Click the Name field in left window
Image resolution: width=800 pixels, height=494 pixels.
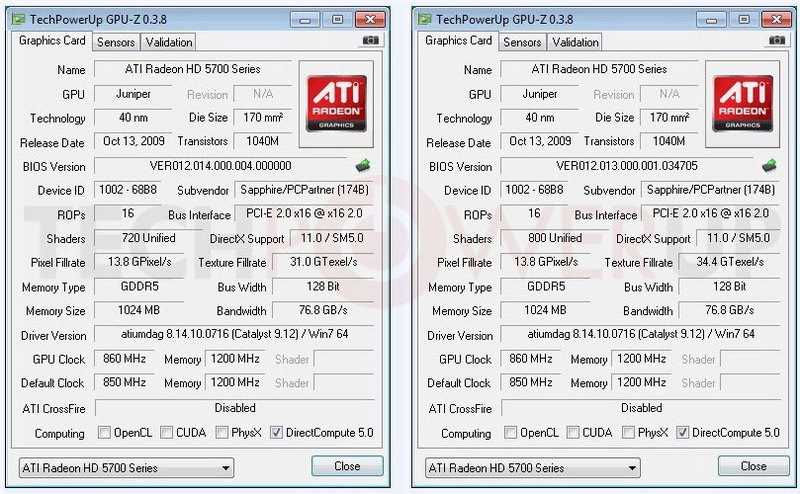click(193, 69)
